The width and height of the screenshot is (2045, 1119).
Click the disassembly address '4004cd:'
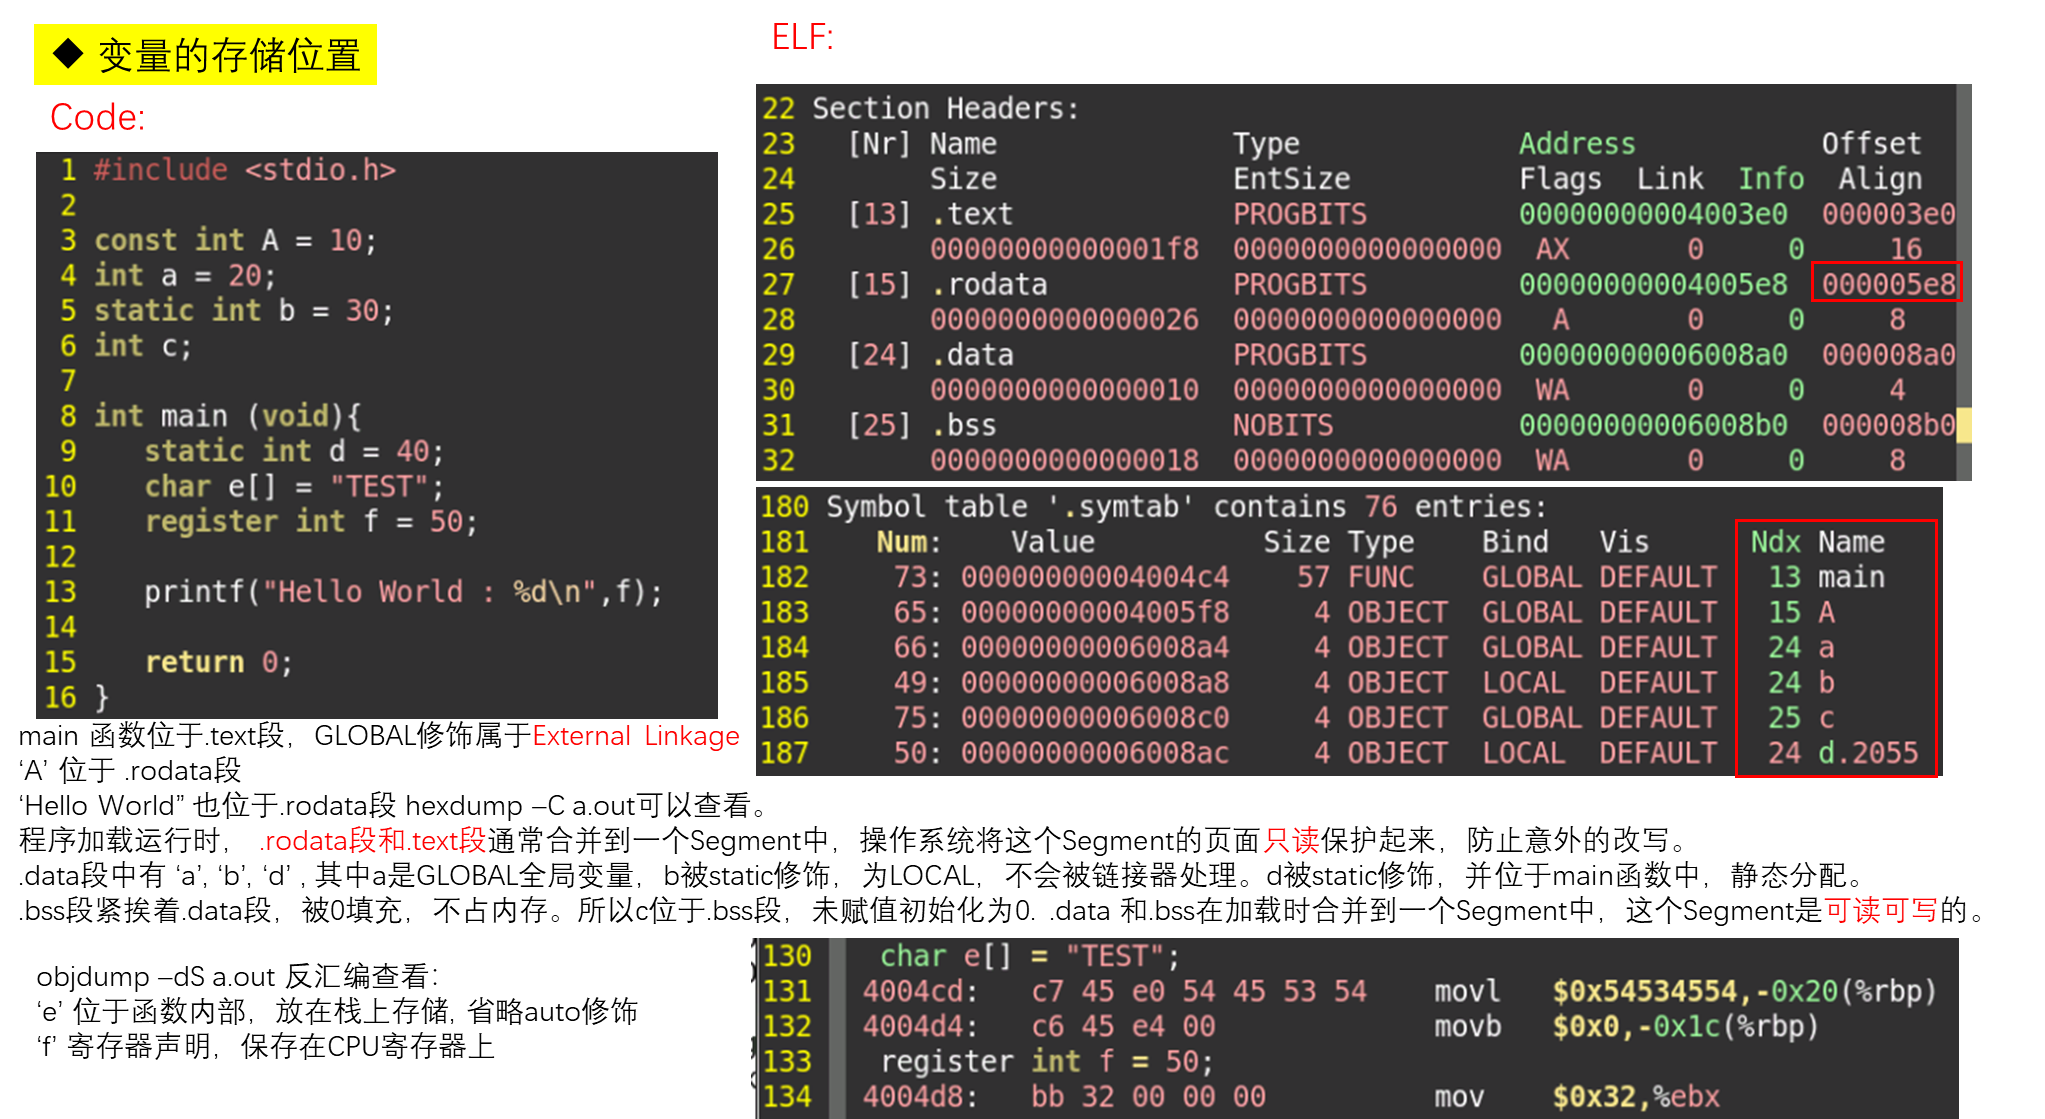[920, 991]
